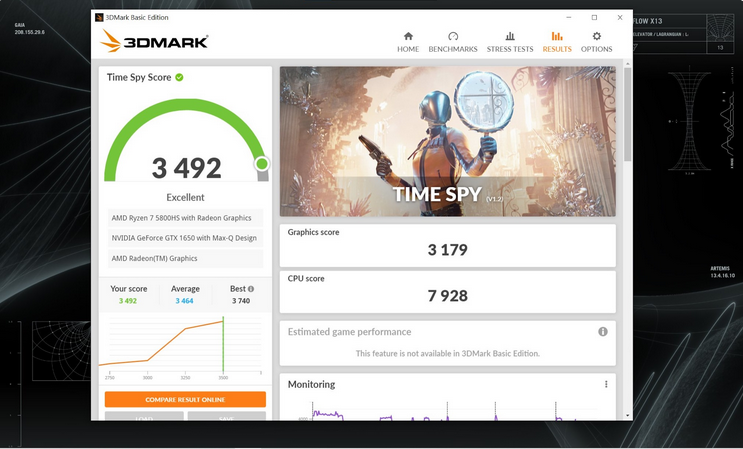Screen dimensions: 743x449
Task: Click the Monitoring heading
Action: (311, 384)
